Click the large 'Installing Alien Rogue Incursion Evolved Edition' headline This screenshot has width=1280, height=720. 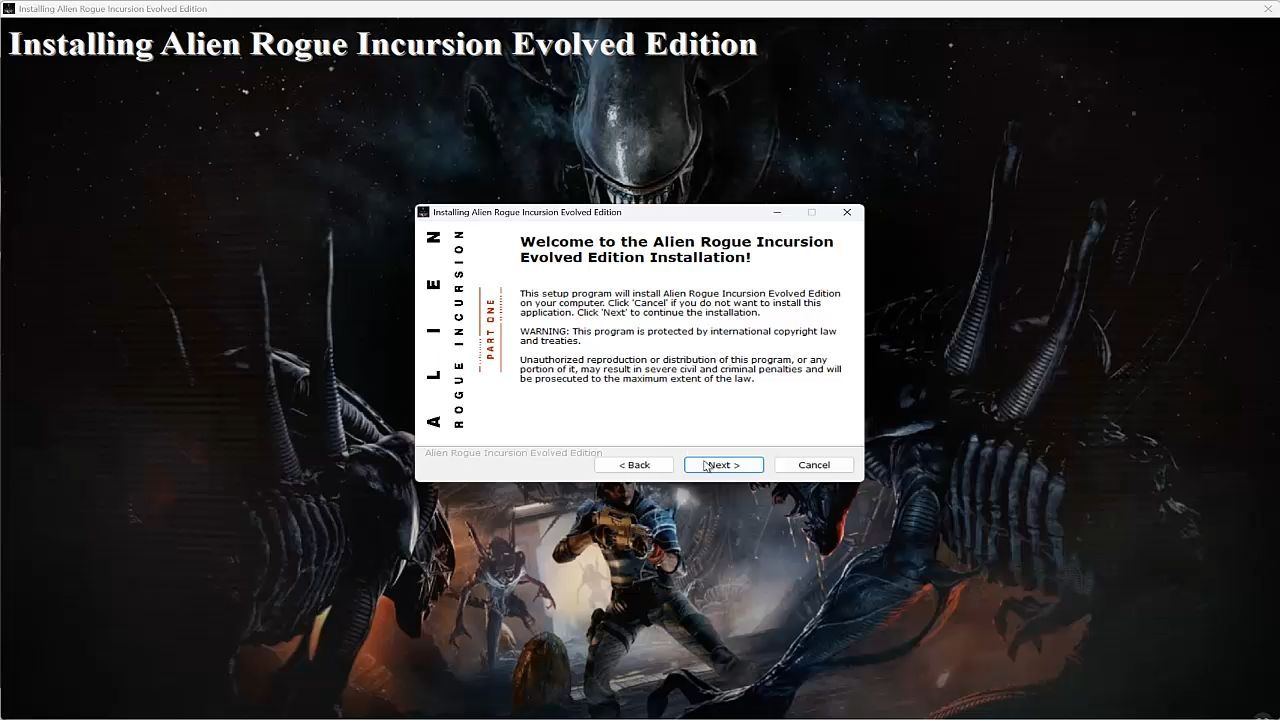(382, 44)
